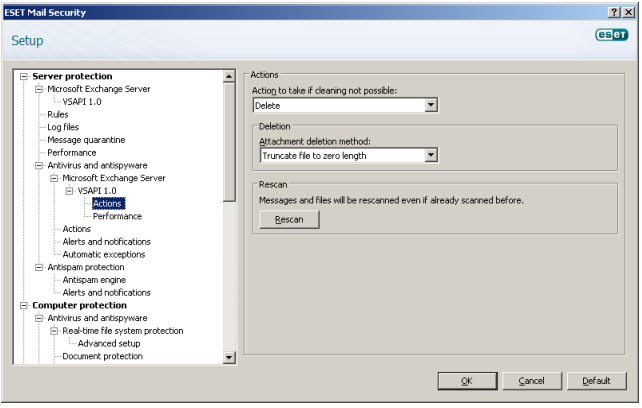Collapse the Server protection tree node

(24, 77)
